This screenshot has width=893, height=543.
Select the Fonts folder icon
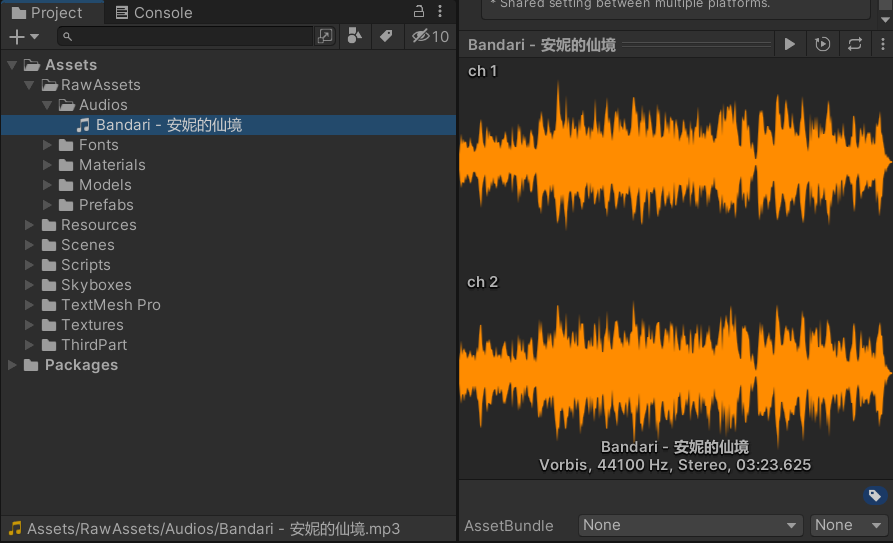[x=67, y=145]
